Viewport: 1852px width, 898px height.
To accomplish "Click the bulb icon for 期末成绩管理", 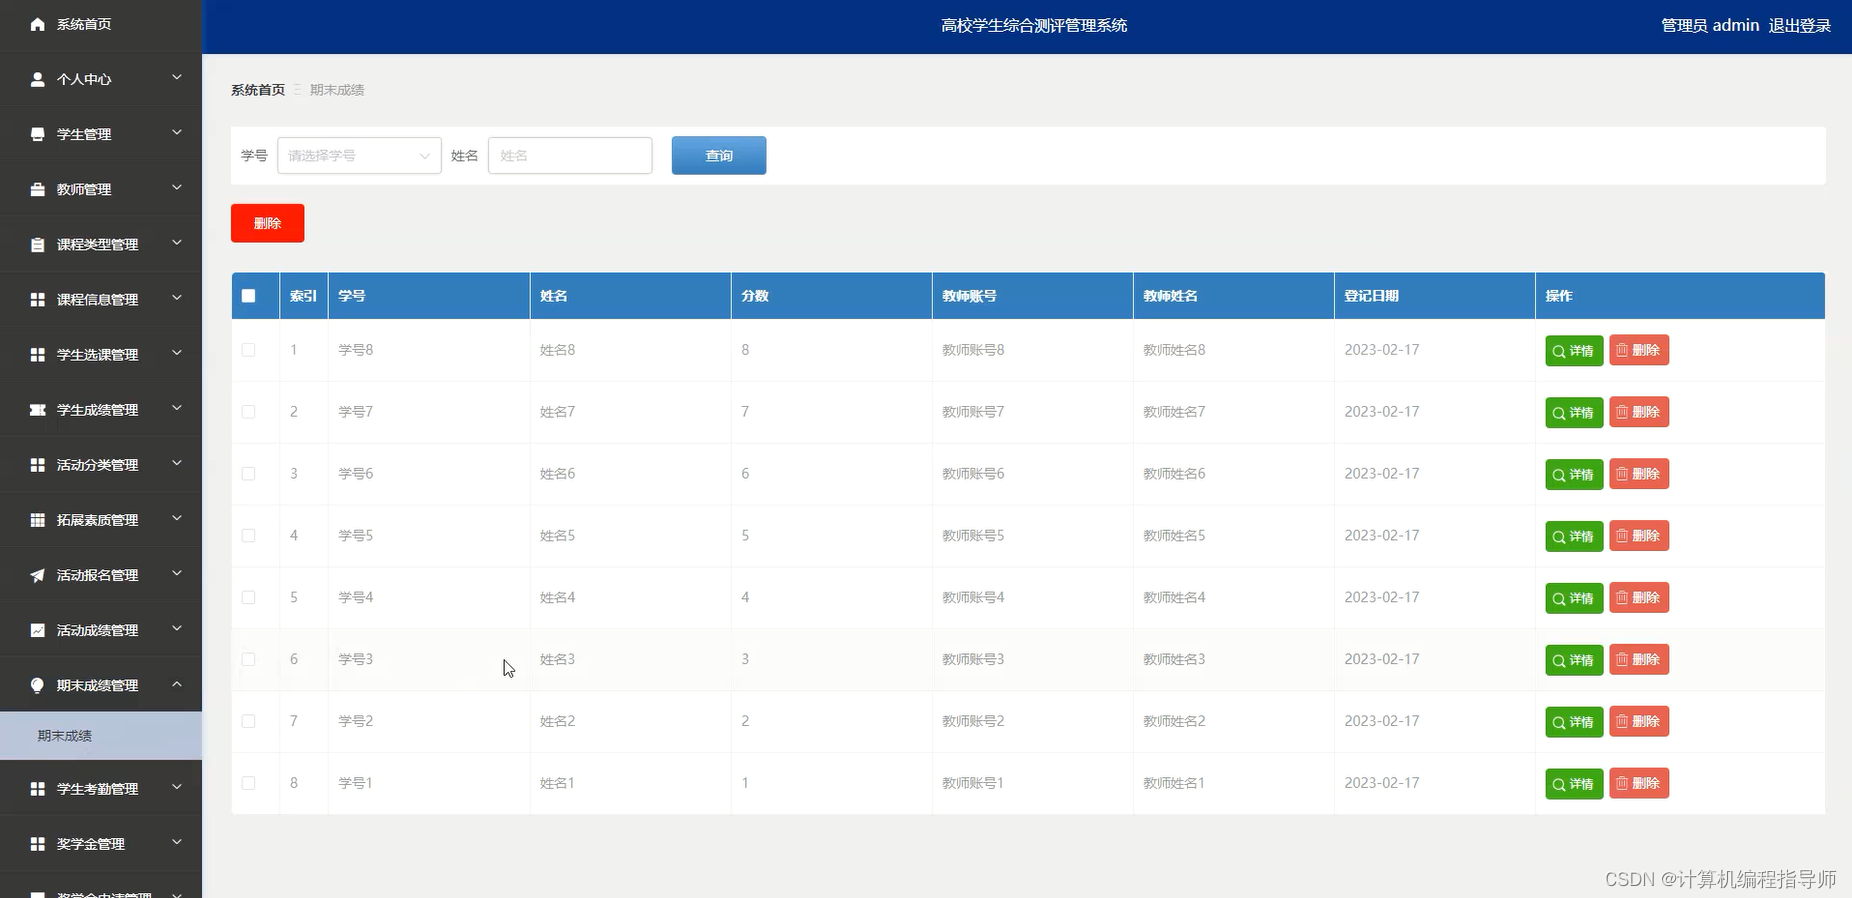I will coord(37,685).
